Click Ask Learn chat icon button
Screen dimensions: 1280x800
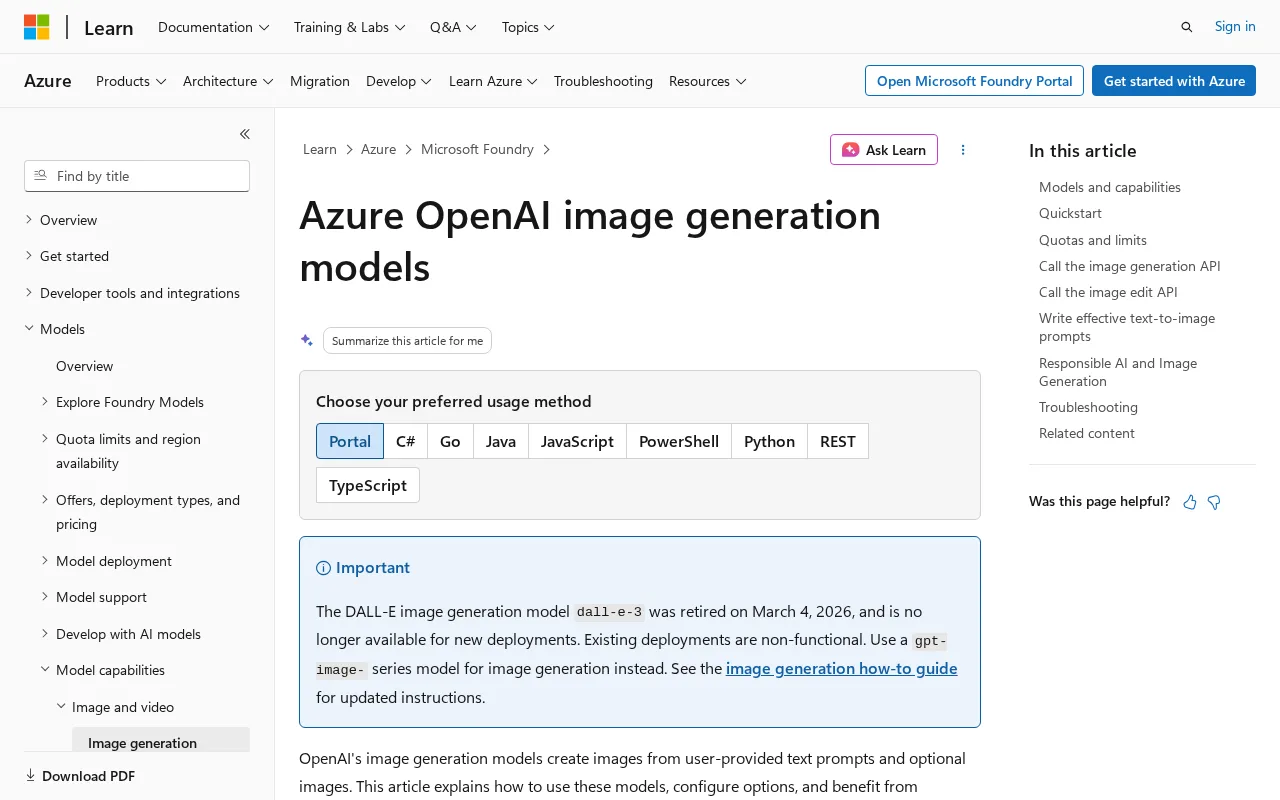884,150
